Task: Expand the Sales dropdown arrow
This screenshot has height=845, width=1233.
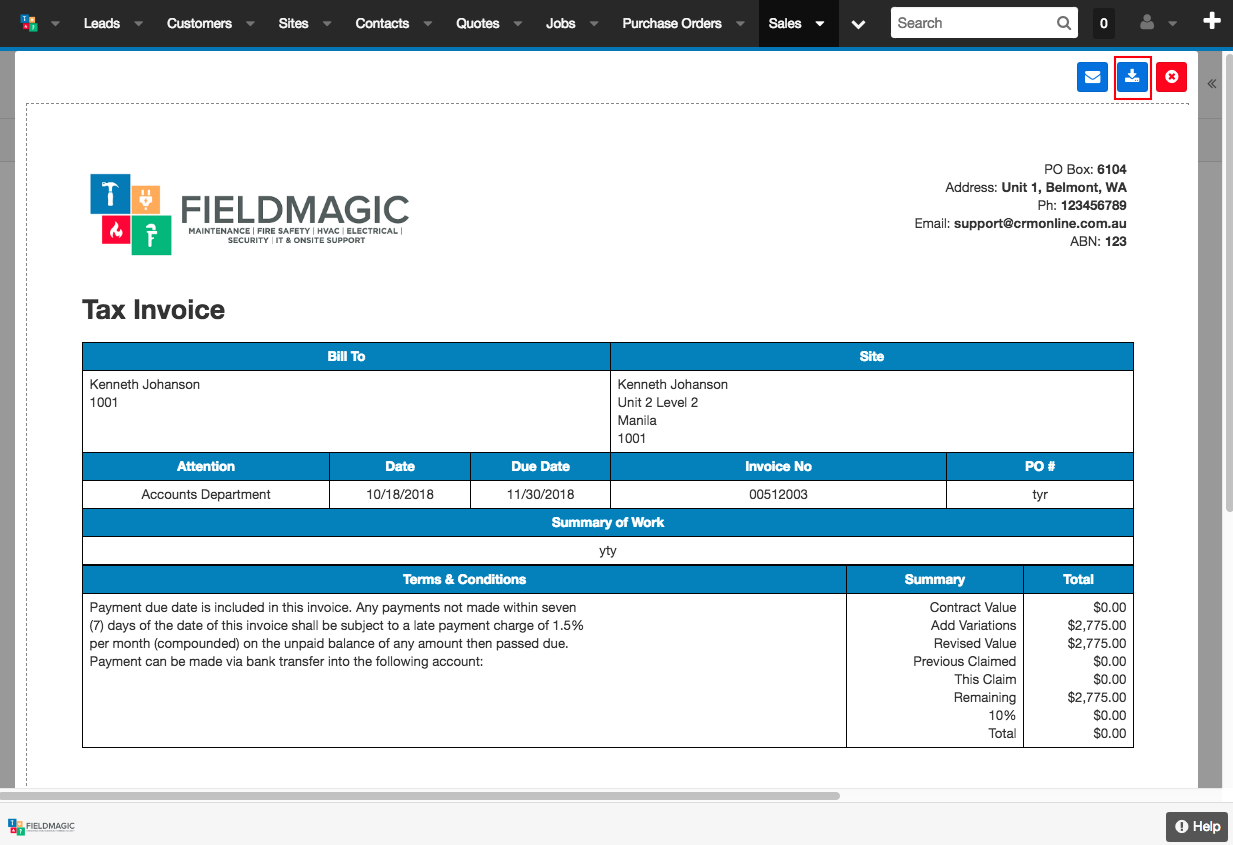Action: click(x=820, y=24)
